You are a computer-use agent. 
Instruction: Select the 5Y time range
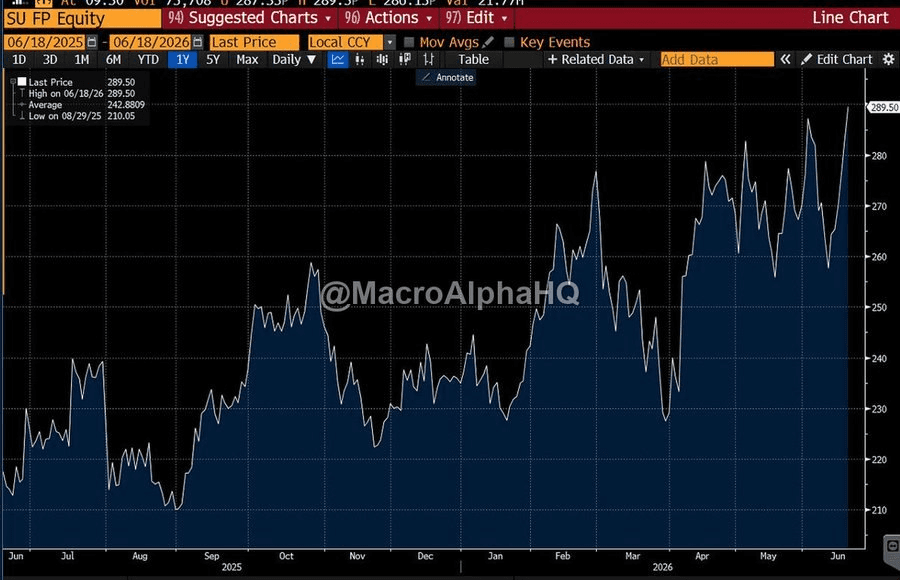click(213, 59)
